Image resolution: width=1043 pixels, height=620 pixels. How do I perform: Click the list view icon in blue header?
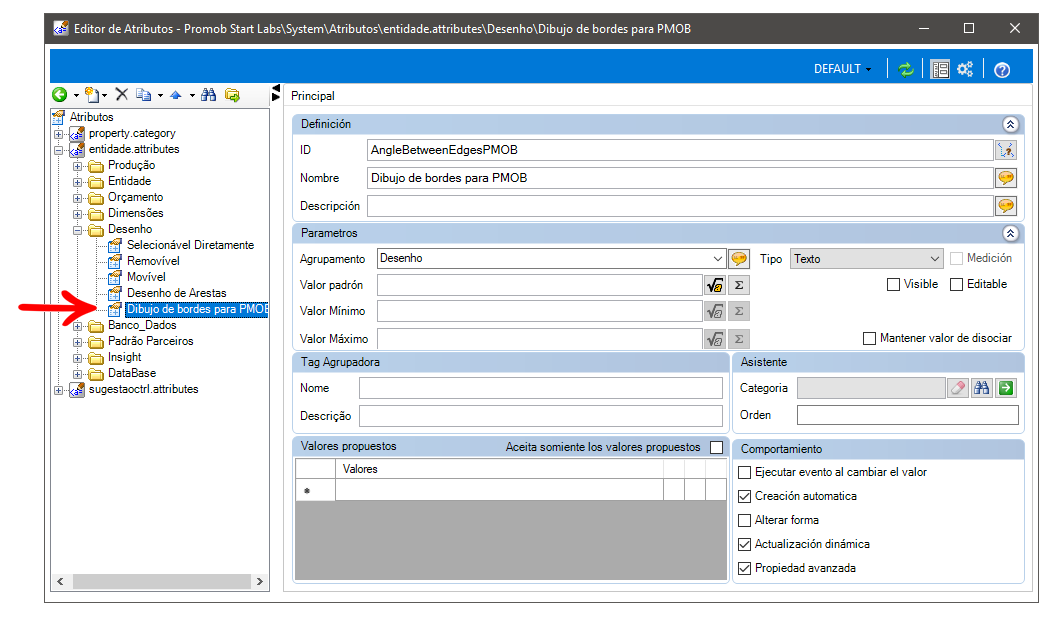940,69
